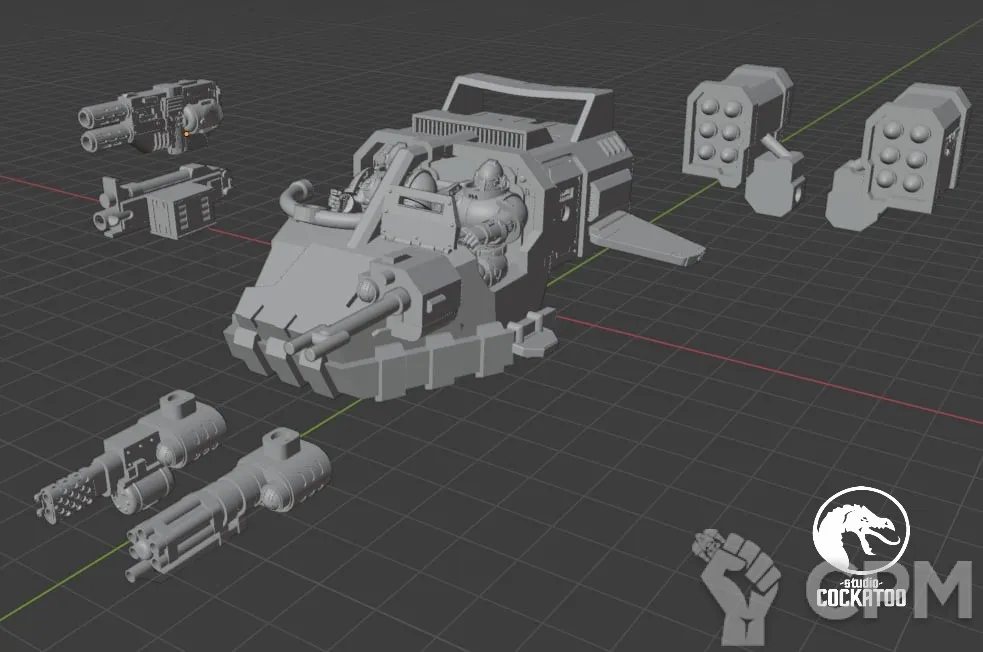Click the orange origin dot on the twin-barrel weapon
The height and width of the screenshot is (652, 983).
186,131
